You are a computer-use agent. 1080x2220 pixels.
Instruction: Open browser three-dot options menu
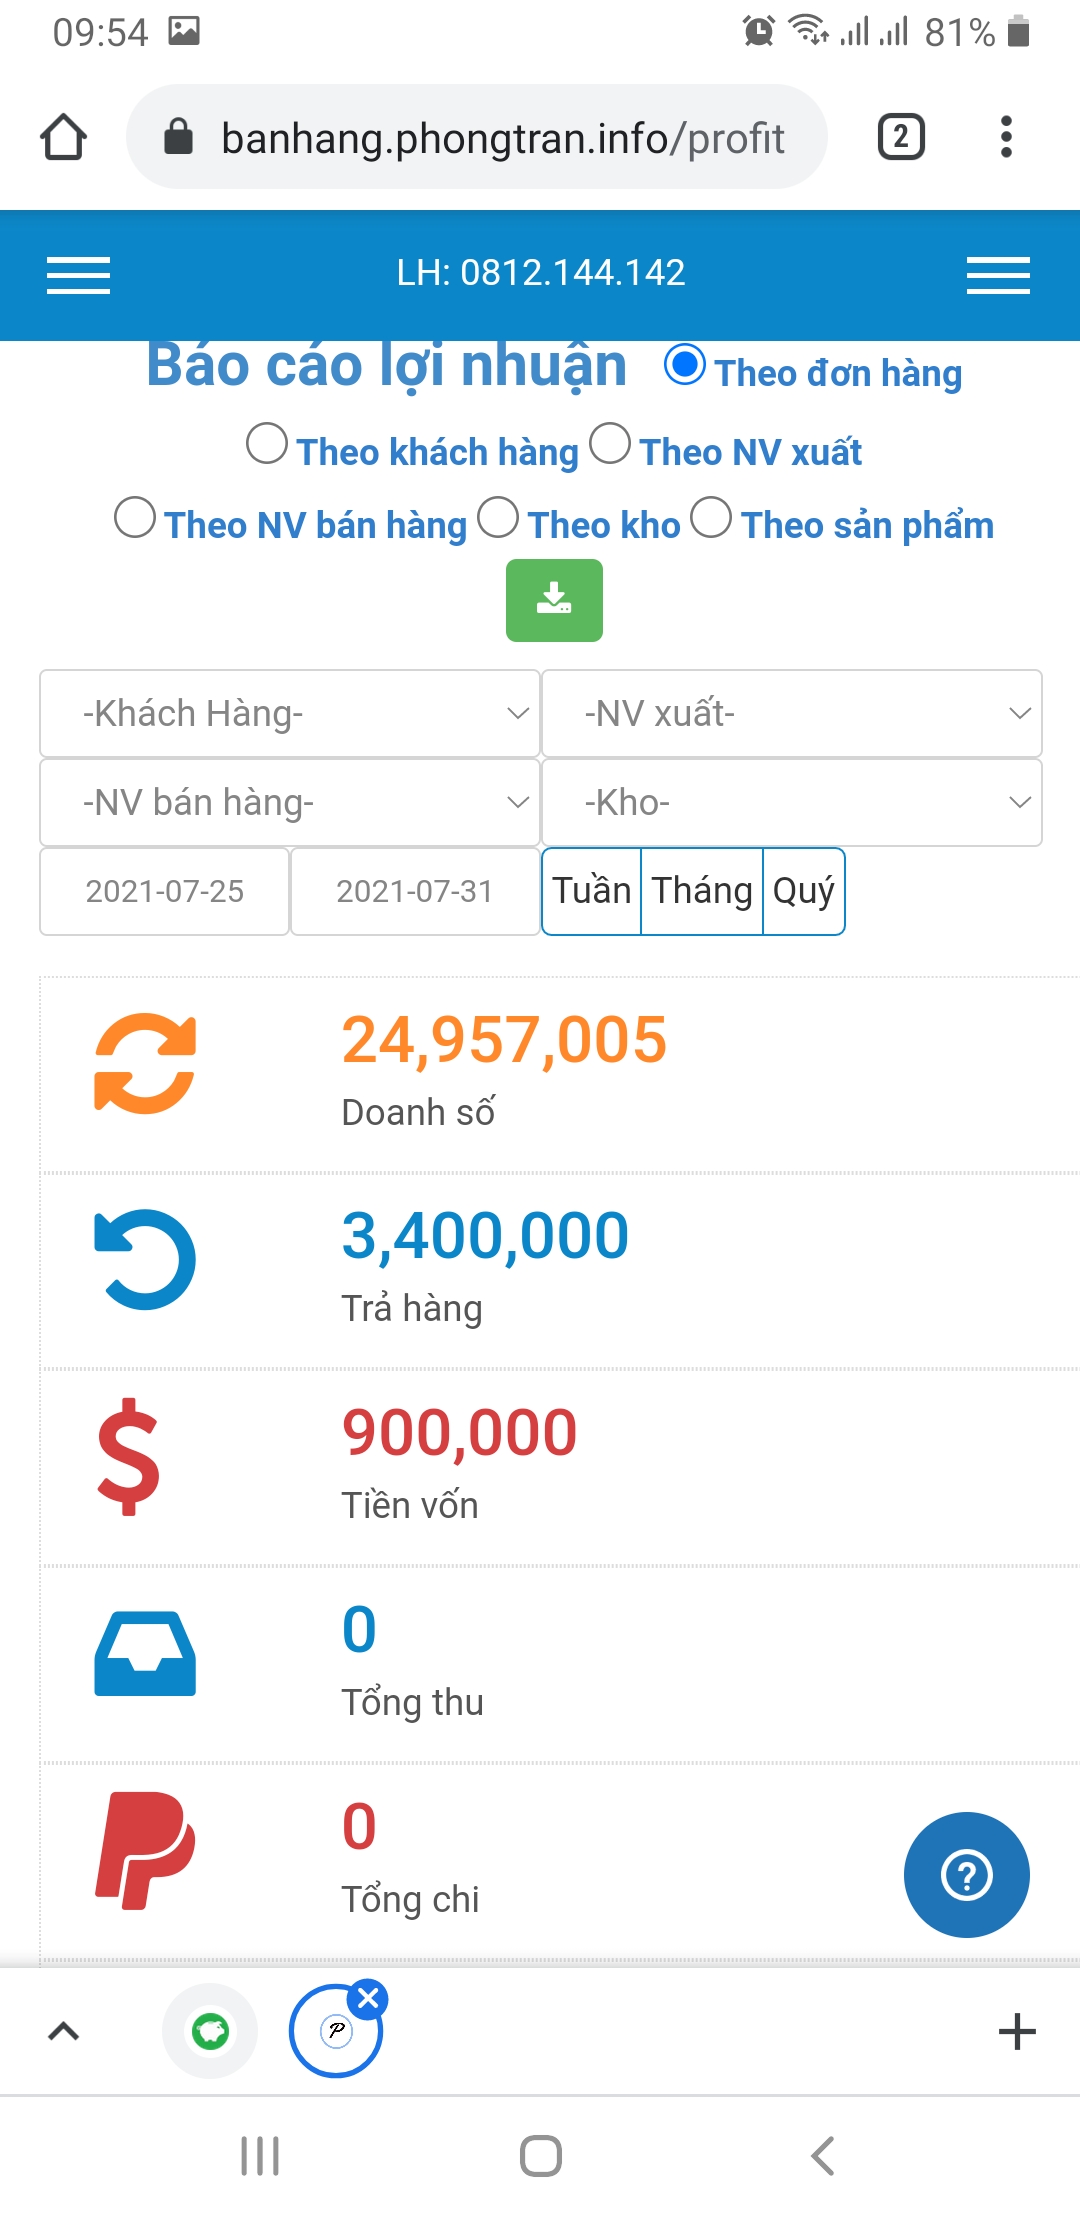(x=1006, y=137)
